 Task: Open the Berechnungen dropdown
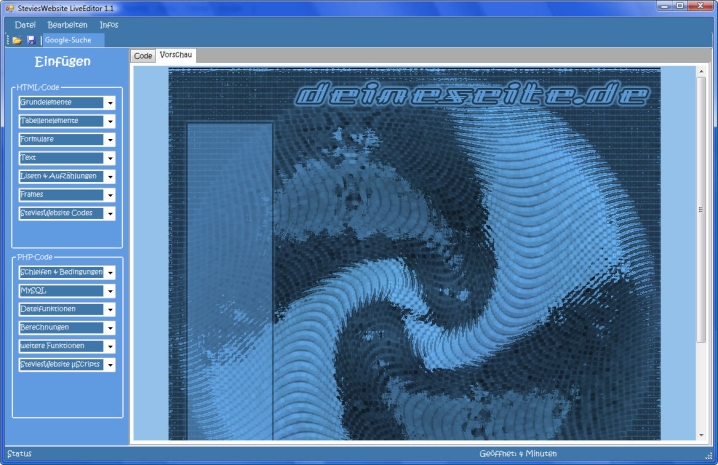[110, 328]
